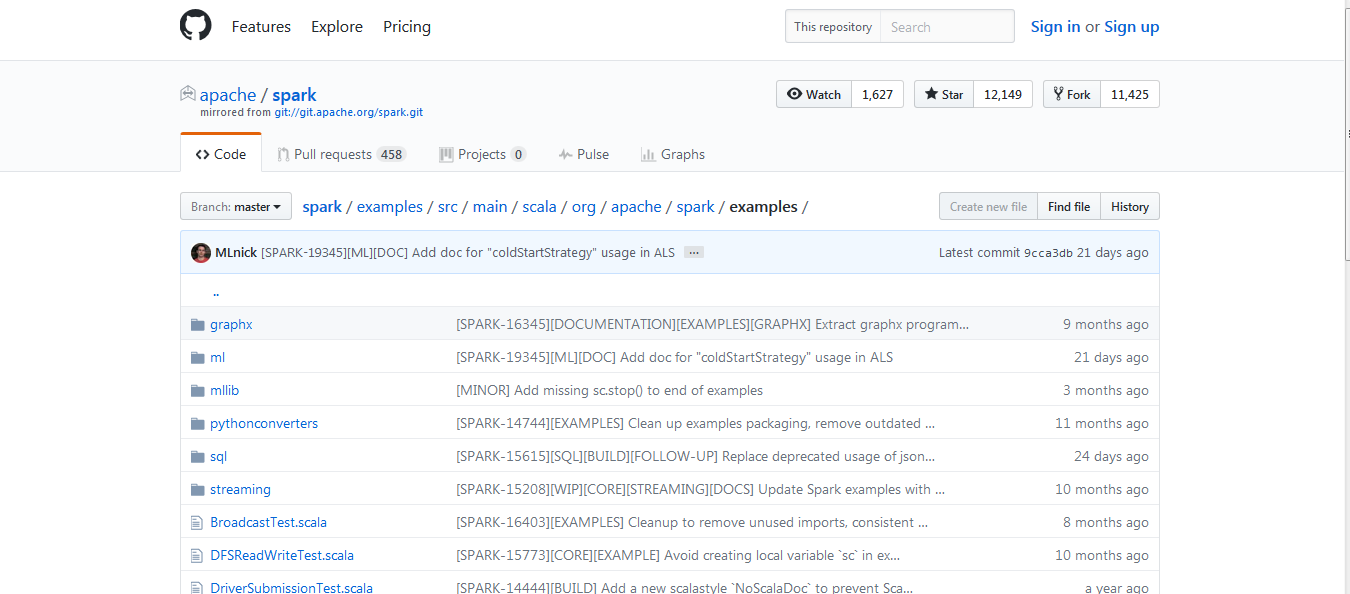Open the MLnick author link
The width and height of the screenshot is (1350, 594).
236,253
